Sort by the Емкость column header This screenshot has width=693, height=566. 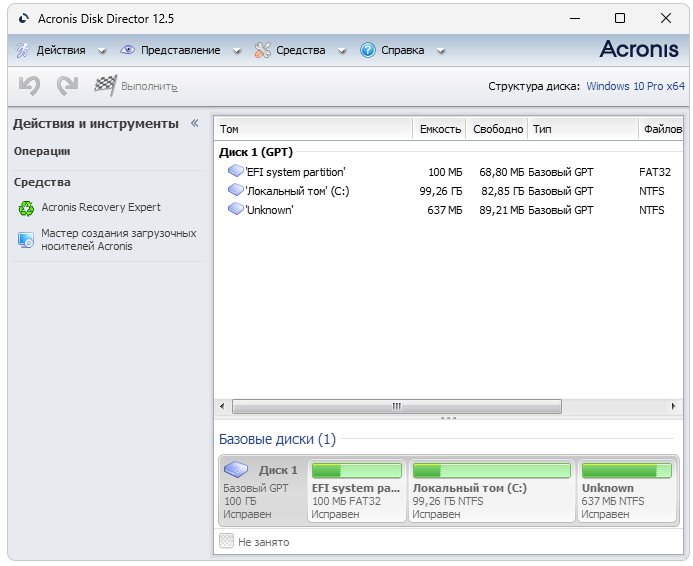pos(440,129)
